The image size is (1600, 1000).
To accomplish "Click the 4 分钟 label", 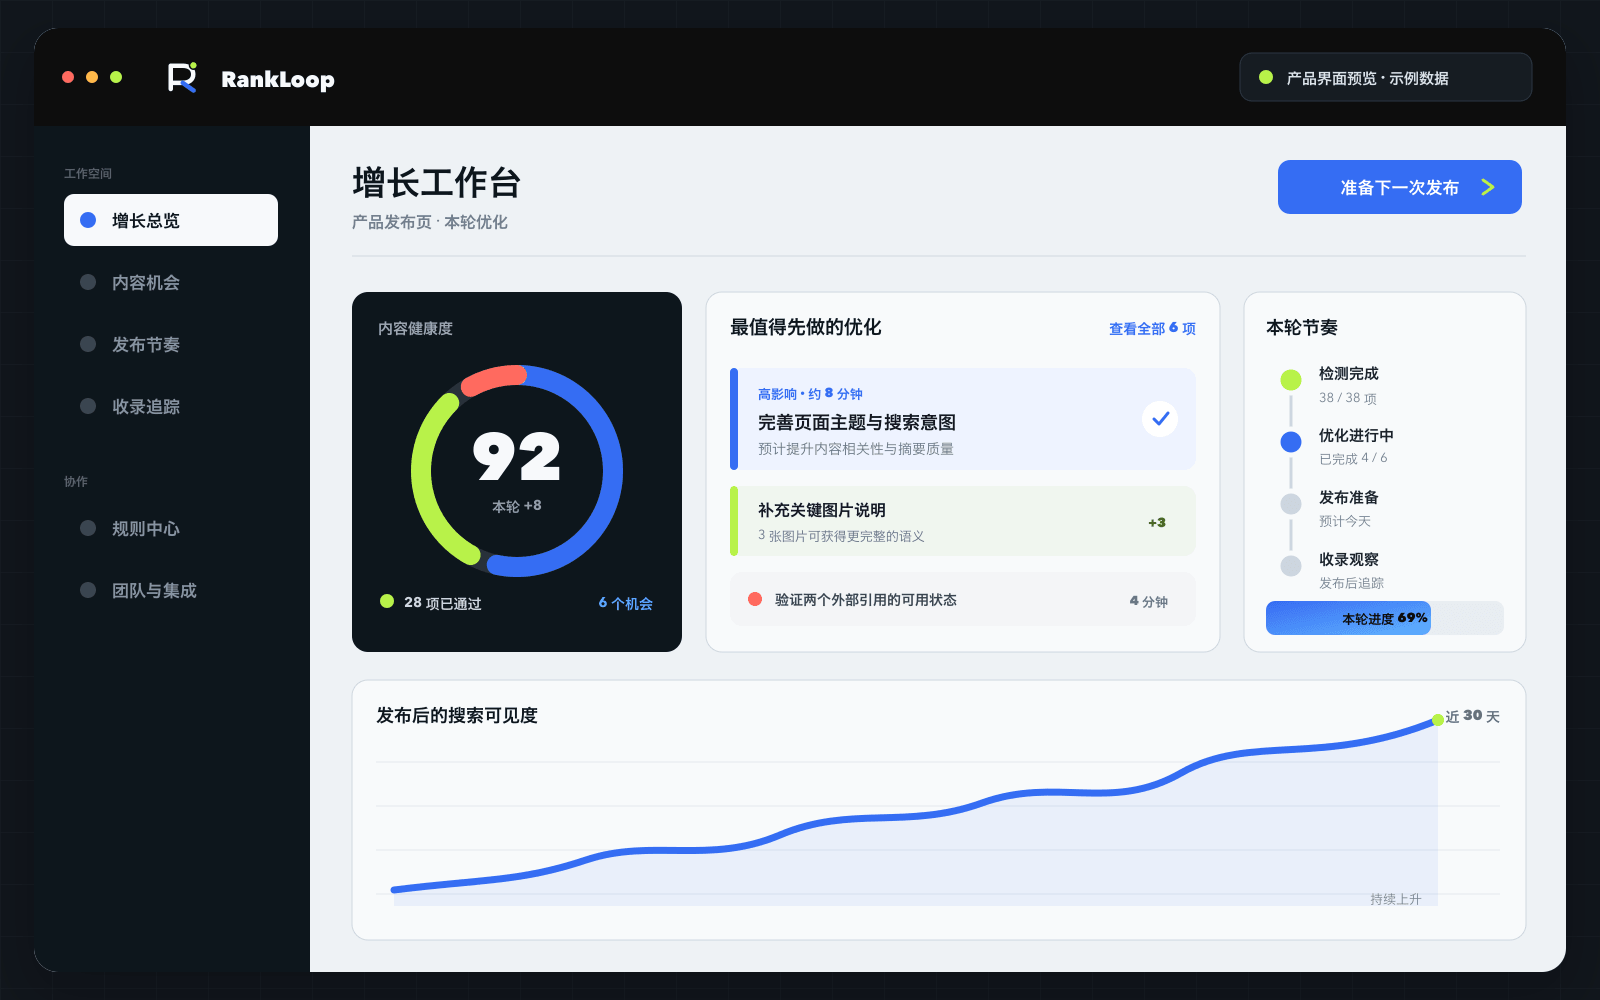I will coord(1149,601).
